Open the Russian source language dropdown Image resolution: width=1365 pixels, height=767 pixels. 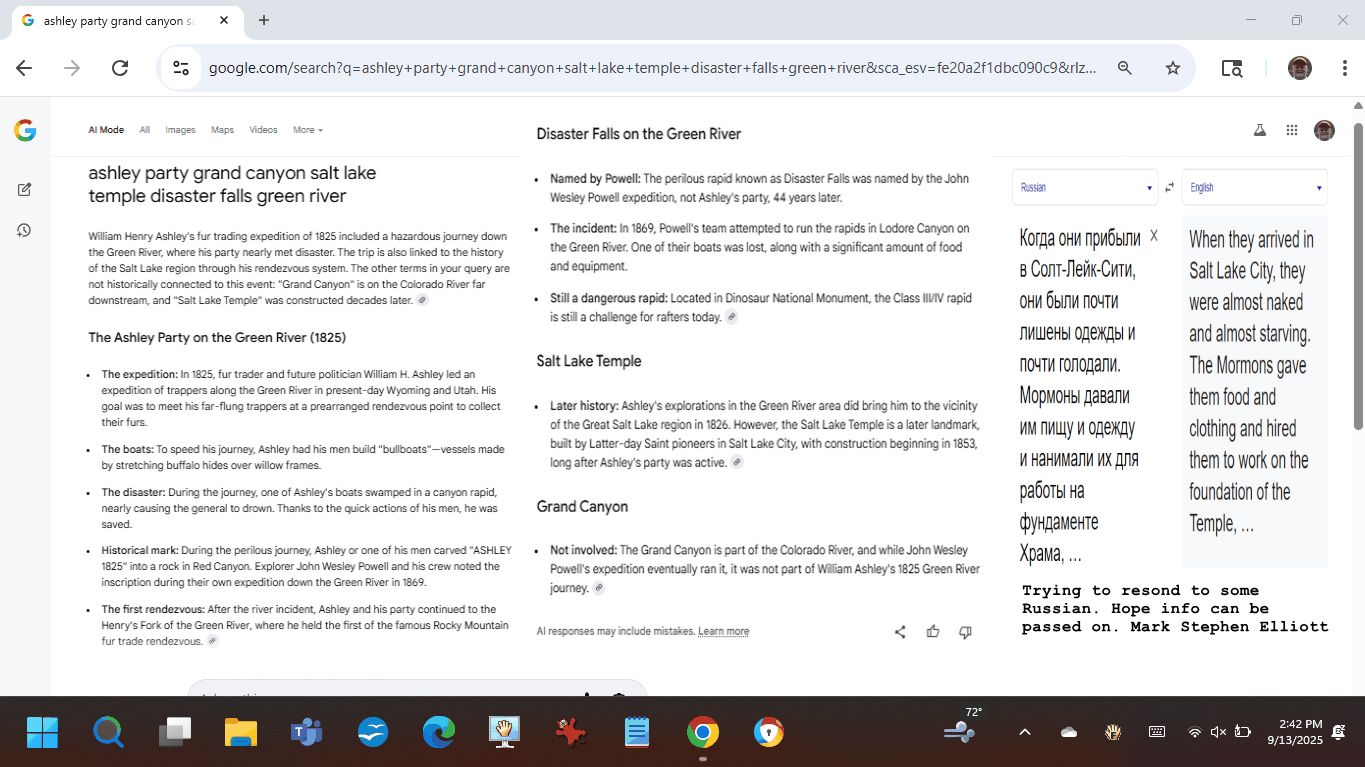[1085, 187]
